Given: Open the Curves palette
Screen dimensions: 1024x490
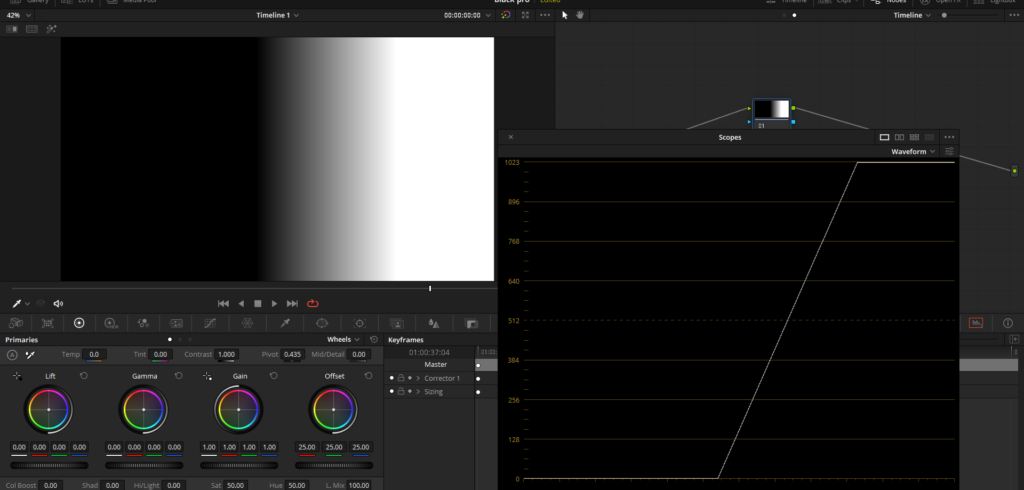Looking at the screenshot, I should click(x=210, y=323).
